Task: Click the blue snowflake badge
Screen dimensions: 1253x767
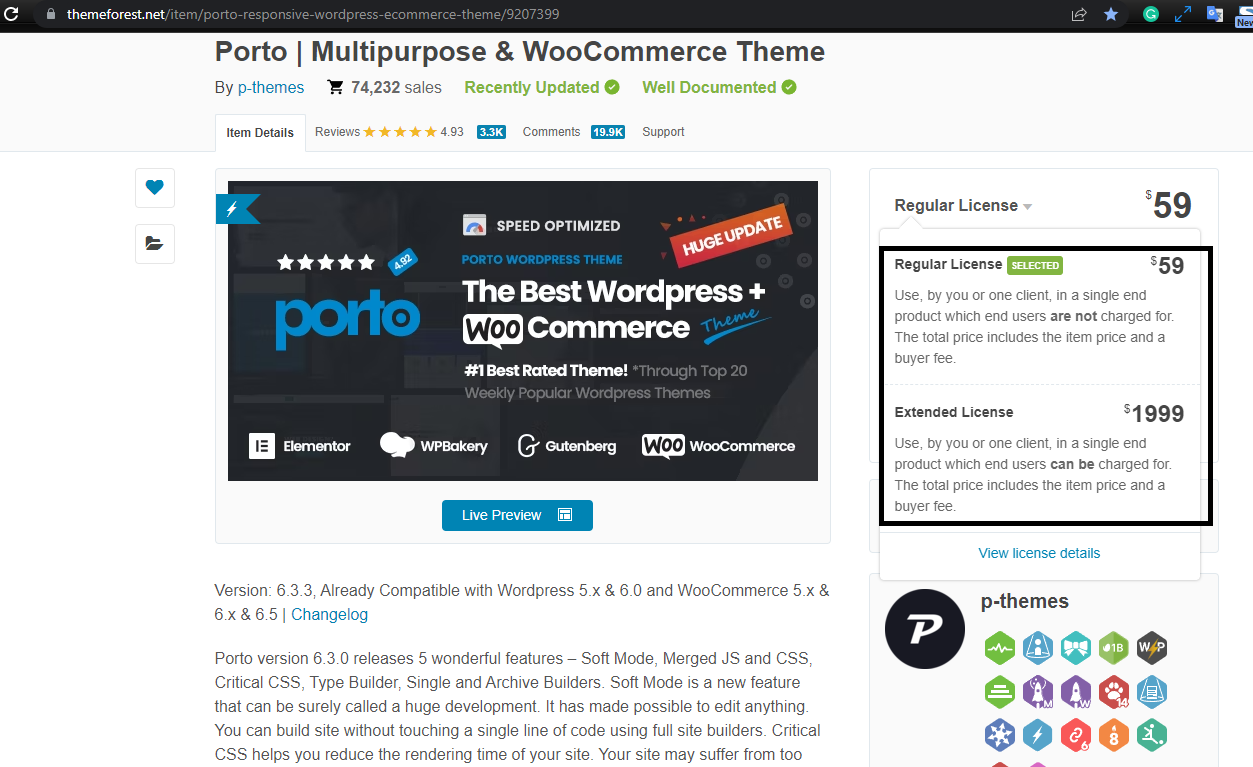Action: [x=1000, y=736]
